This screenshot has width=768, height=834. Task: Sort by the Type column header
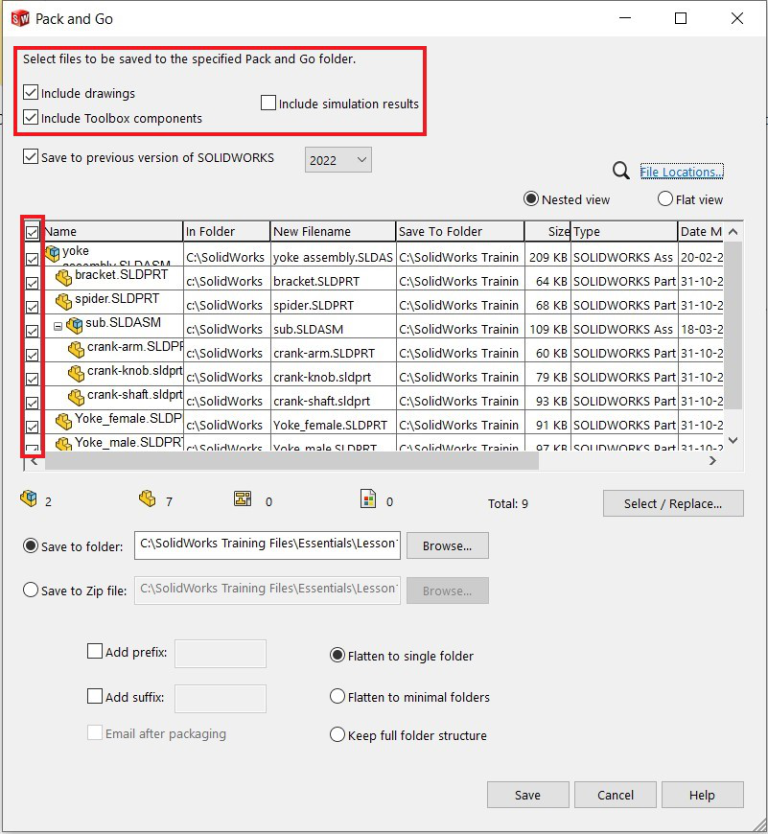click(624, 231)
